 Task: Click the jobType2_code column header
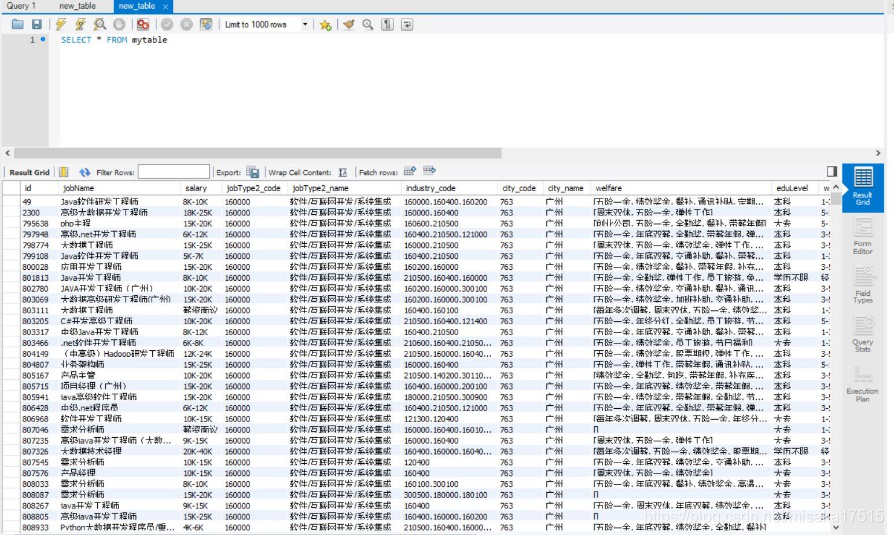click(254, 188)
